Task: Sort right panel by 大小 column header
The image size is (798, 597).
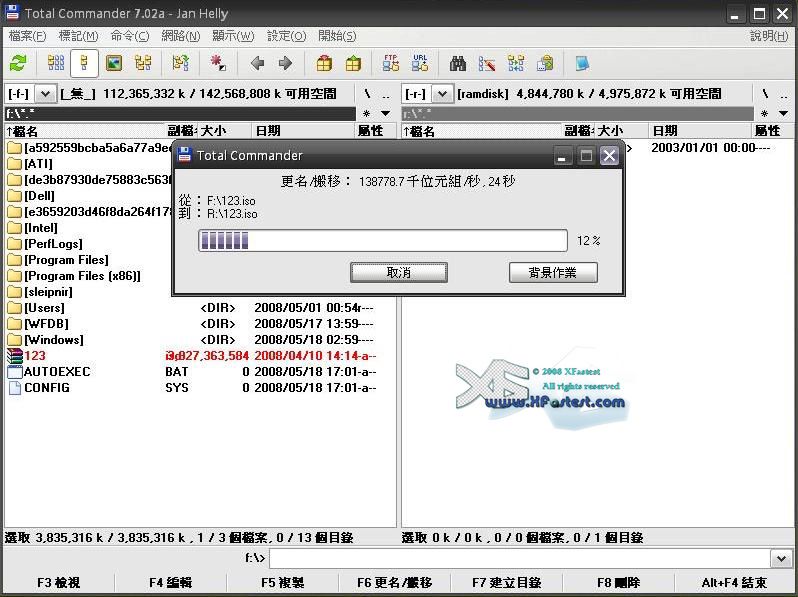Action: click(x=621, y=131)
